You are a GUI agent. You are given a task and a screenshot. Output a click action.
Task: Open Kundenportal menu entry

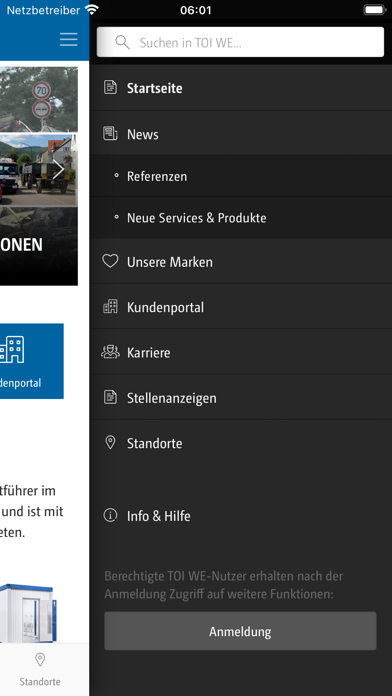pyautogui.click(x=241, y=307)
